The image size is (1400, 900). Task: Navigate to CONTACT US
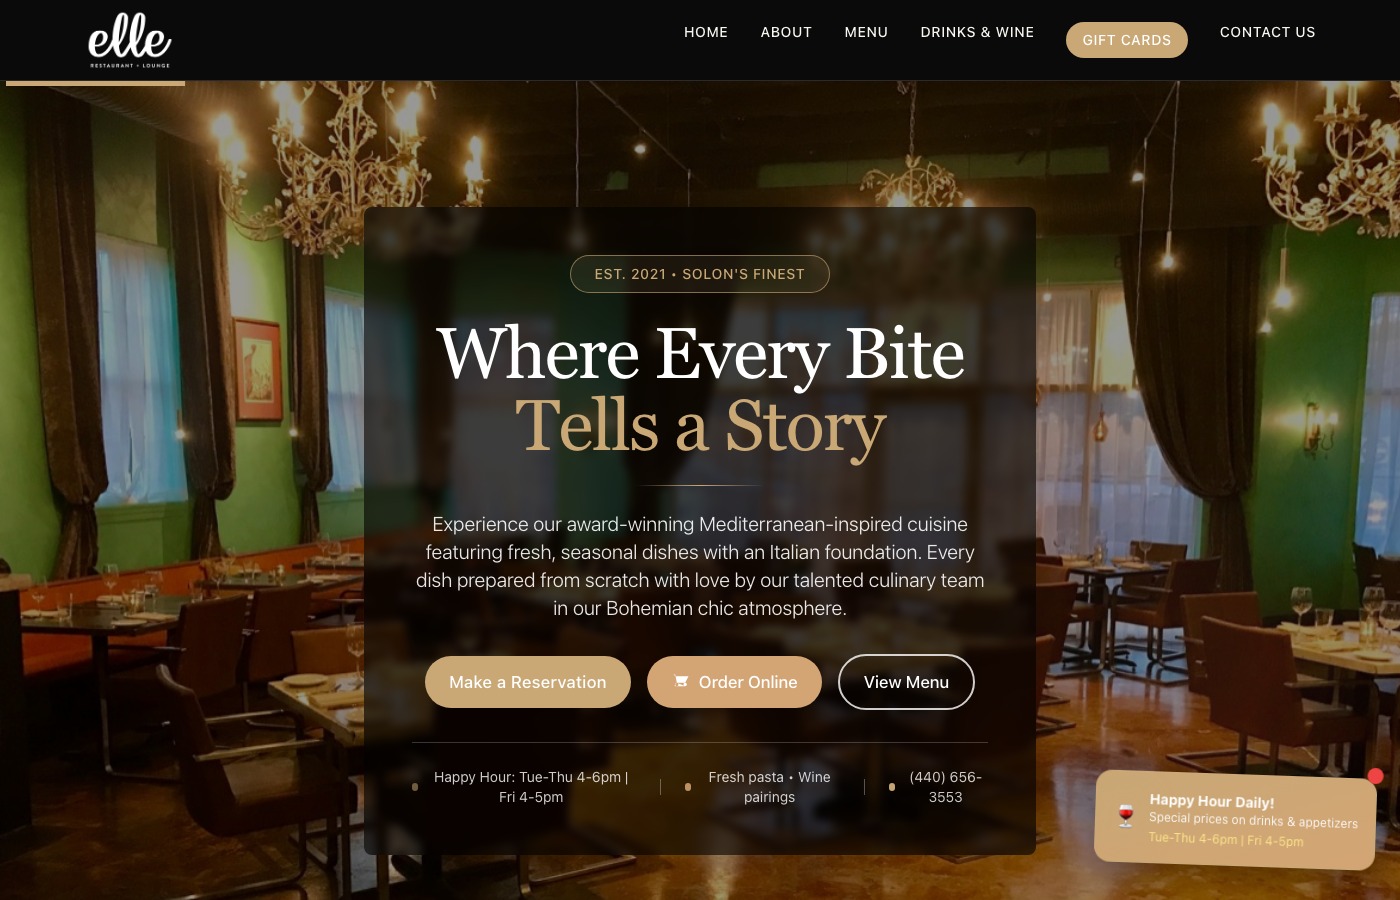point(1268,32)
